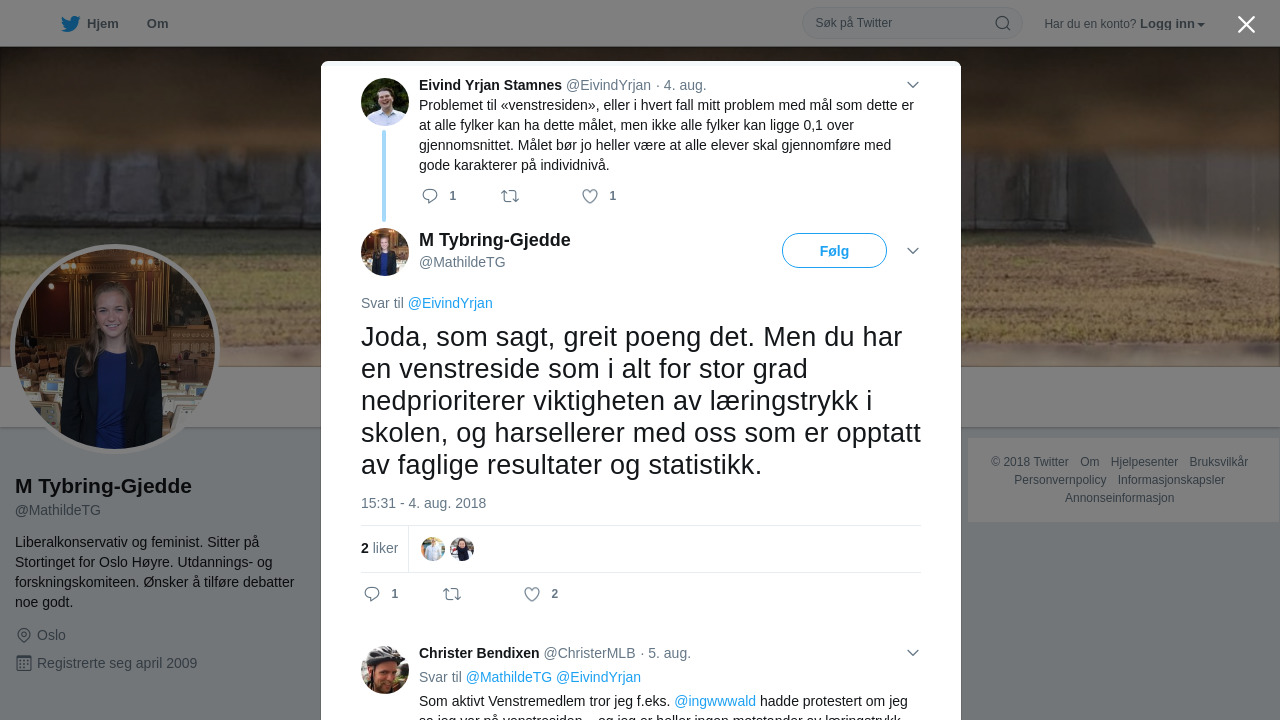
Task: Close the tweet overlay with the X
Action: click(x=1246, y=24)
